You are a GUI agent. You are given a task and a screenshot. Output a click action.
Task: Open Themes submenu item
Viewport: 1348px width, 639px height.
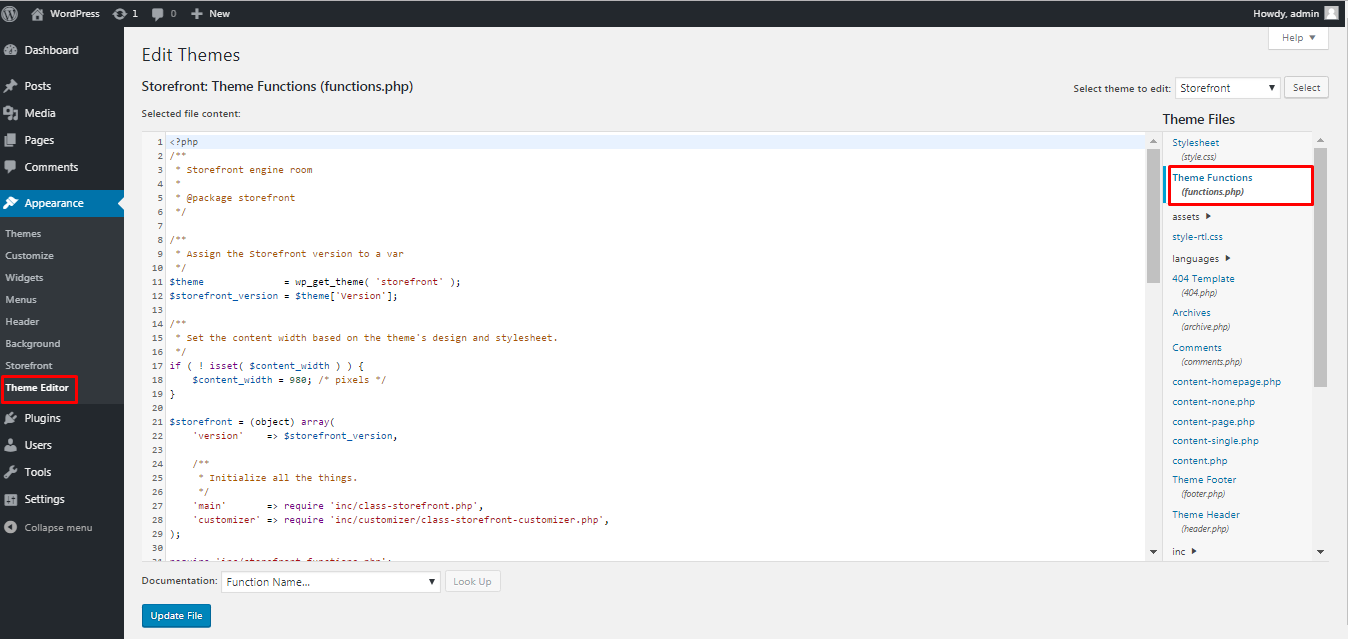[24, 234]
